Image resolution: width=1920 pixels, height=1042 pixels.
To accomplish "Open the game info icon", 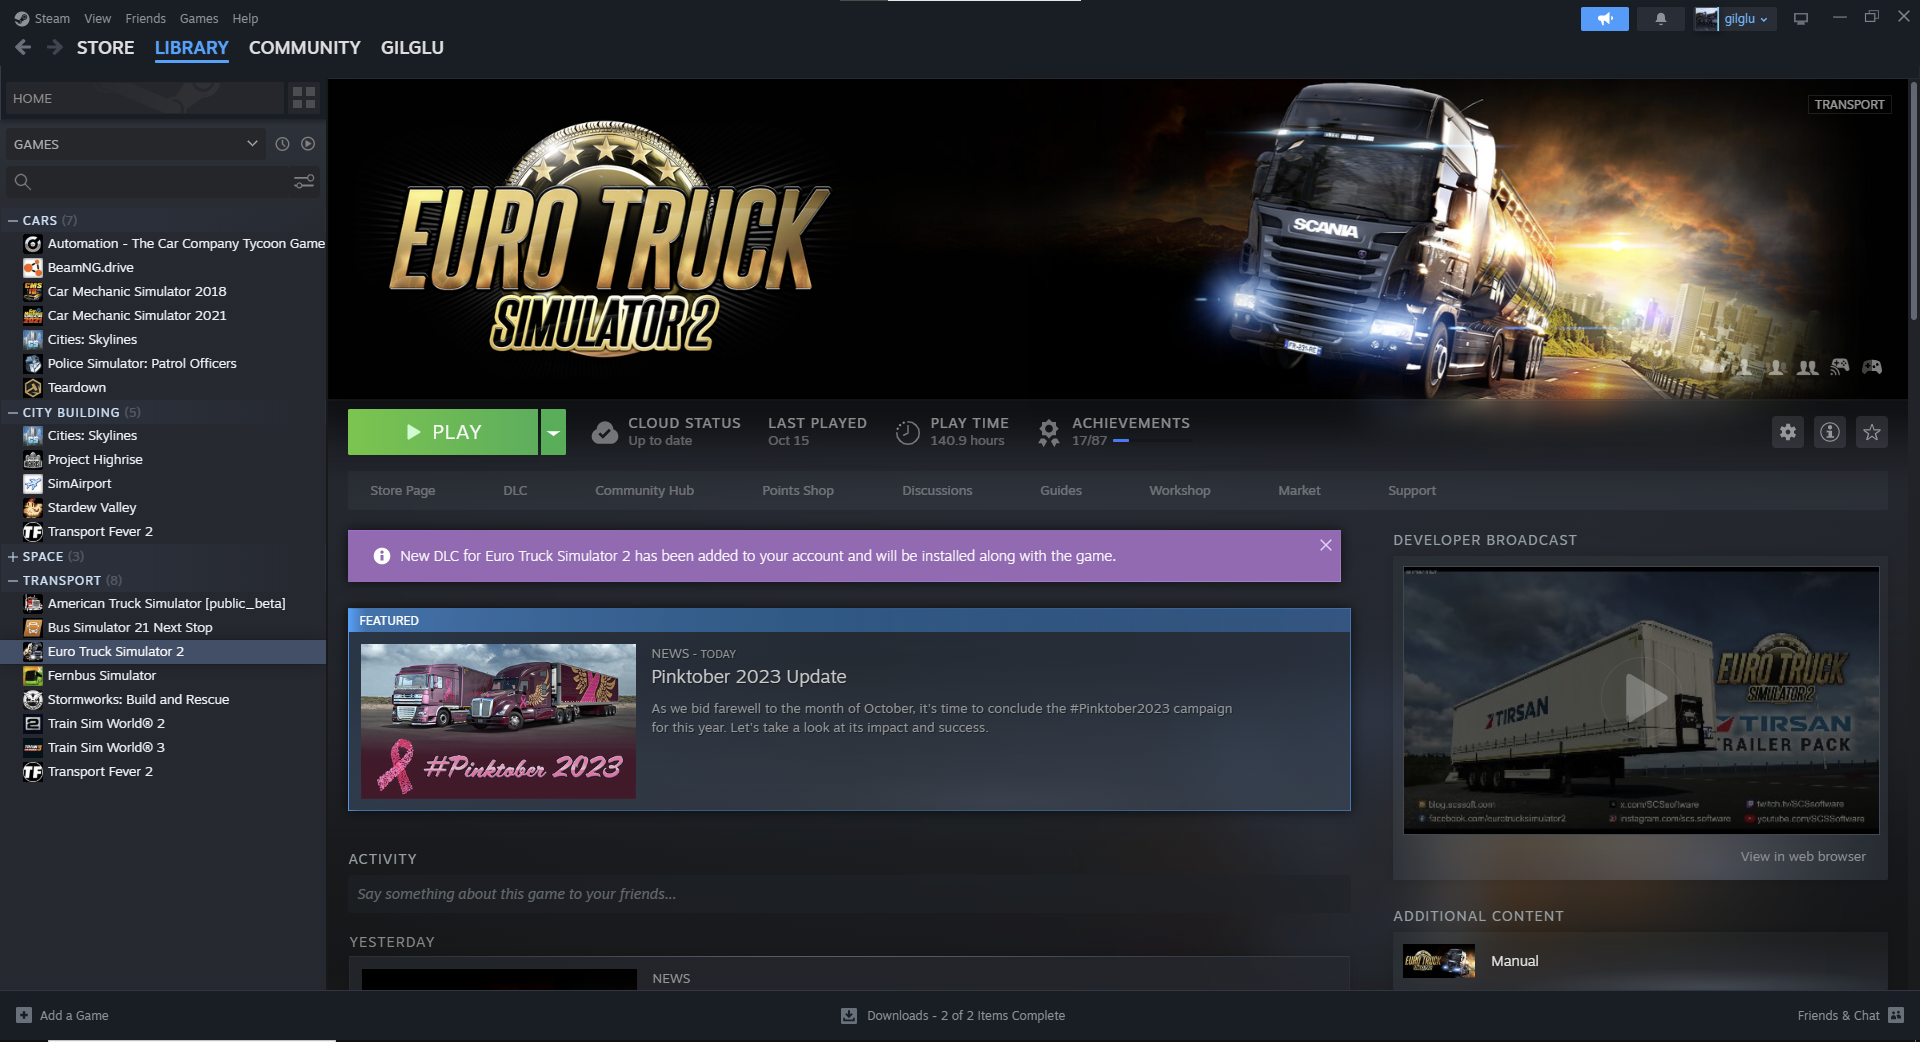I will pyautogui.click(x=1830, y=432).
